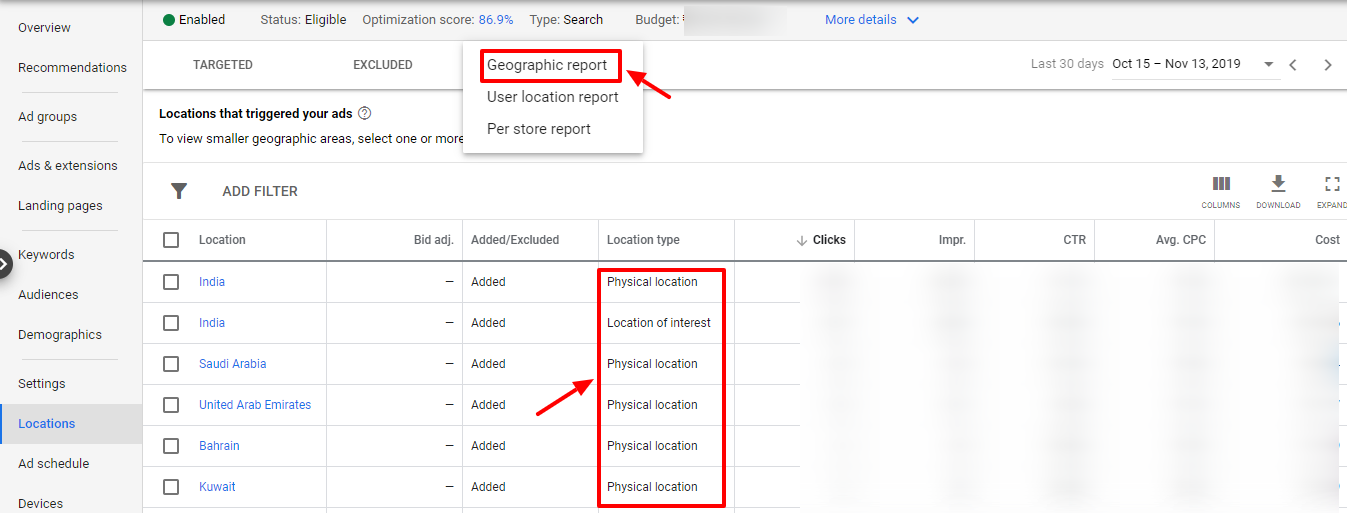Expand the table using the Expand icon
1347x513 pixels.
coord(1331,184)
